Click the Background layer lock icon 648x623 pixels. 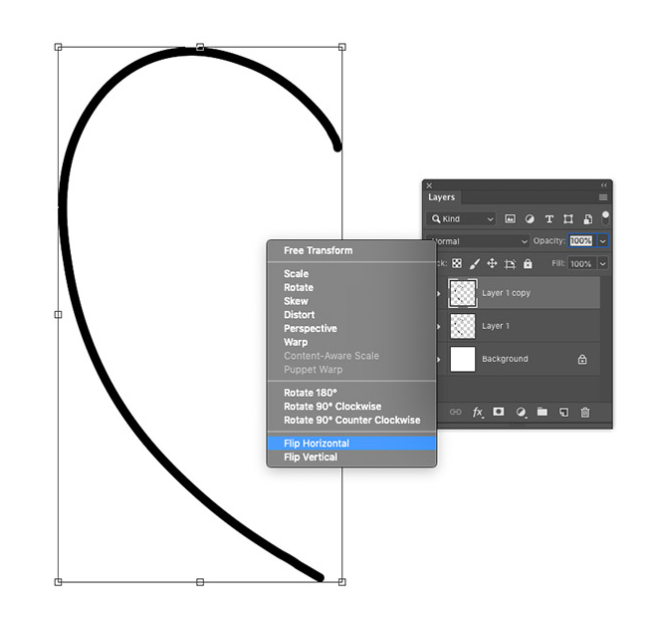tap(582, 359)
